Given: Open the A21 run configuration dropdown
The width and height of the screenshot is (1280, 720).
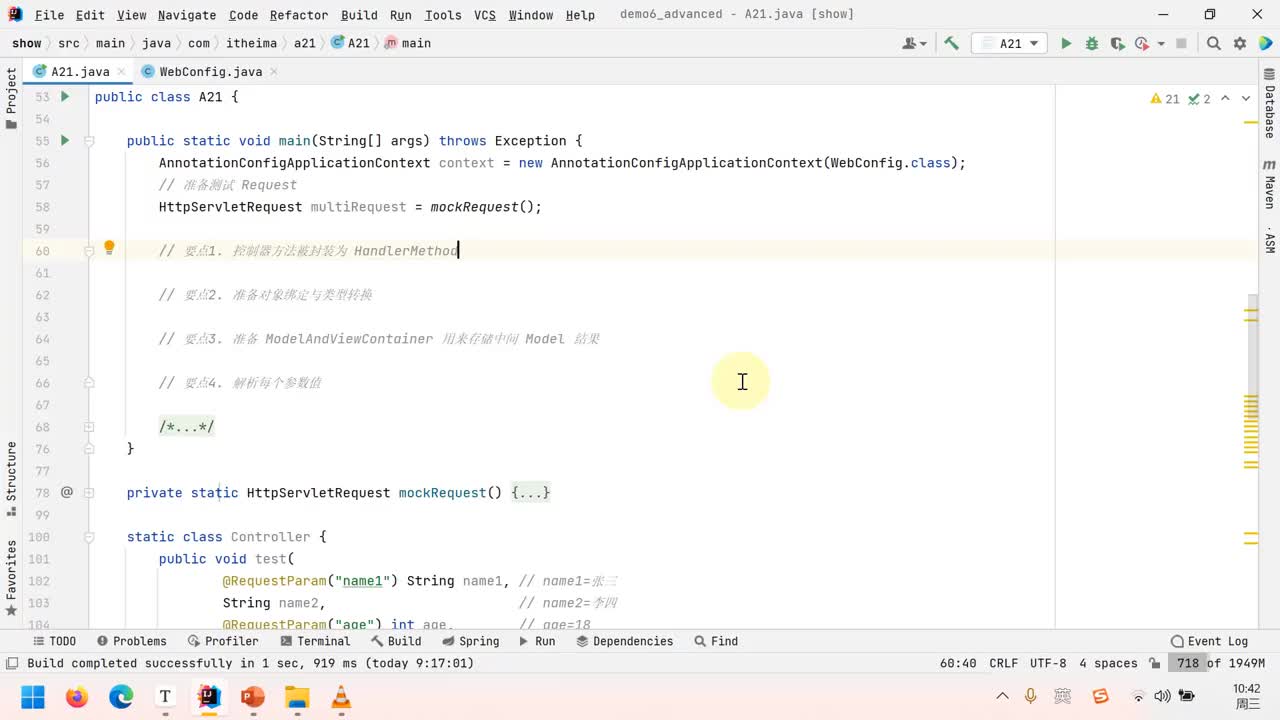Looking at the screenshot, I should (x=1011, y=43).
